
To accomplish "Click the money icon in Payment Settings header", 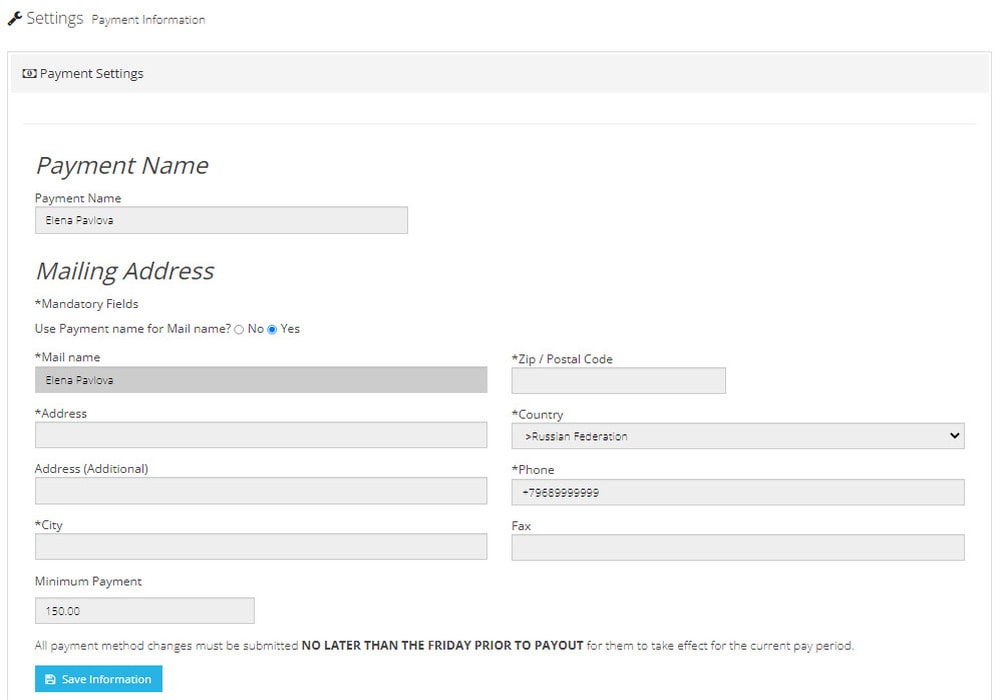I will point(29,73).
